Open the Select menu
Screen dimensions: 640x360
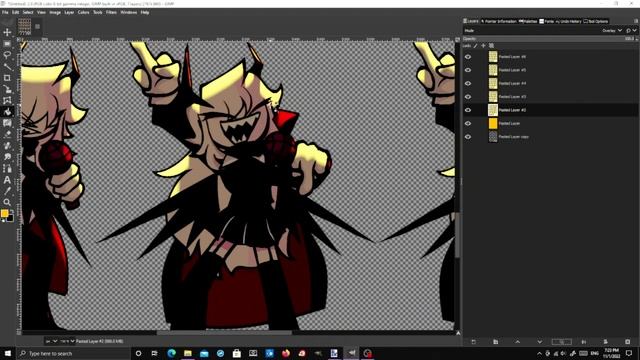coord(28,13)
